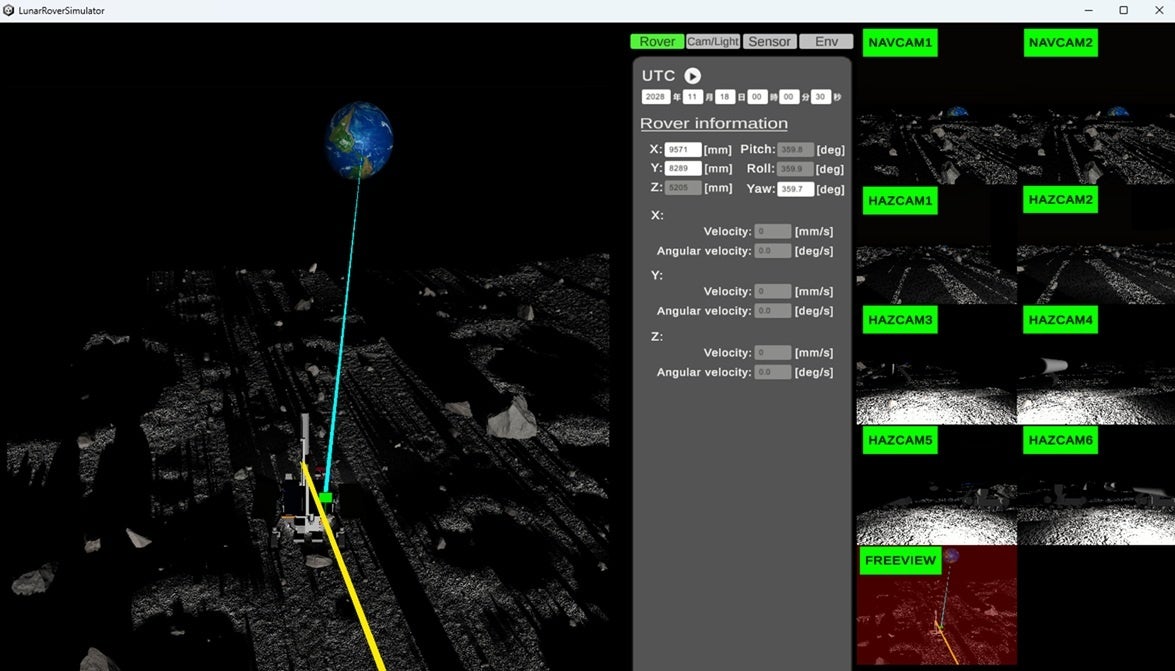This screenshot has height=671, width=1175.
Task: Open the Sensor tab
Action: (x=769, y=42)
